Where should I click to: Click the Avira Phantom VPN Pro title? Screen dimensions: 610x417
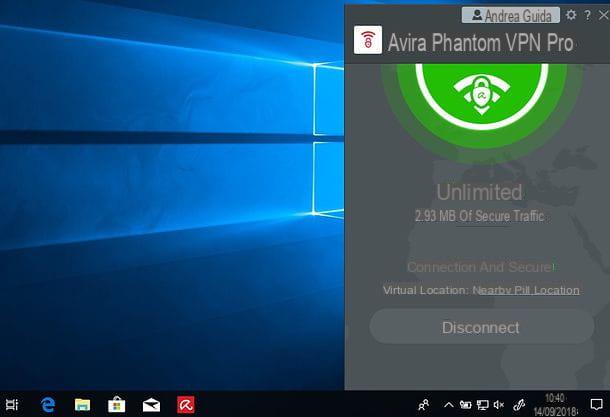481,42
